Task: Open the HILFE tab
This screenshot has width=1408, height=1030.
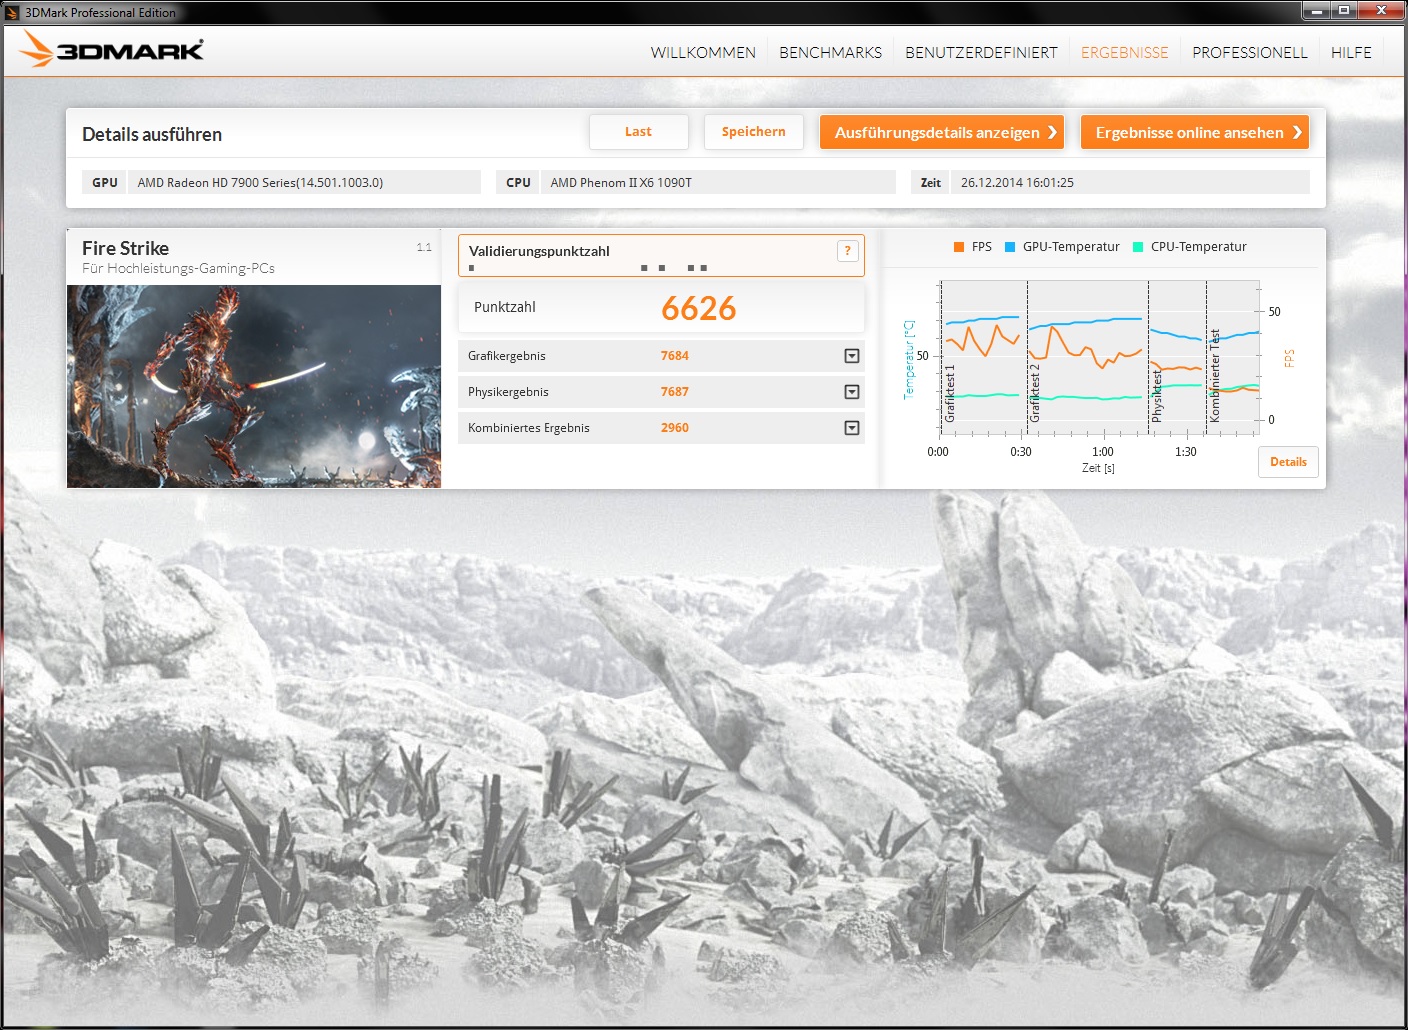Action: (x=1351, y=53)
